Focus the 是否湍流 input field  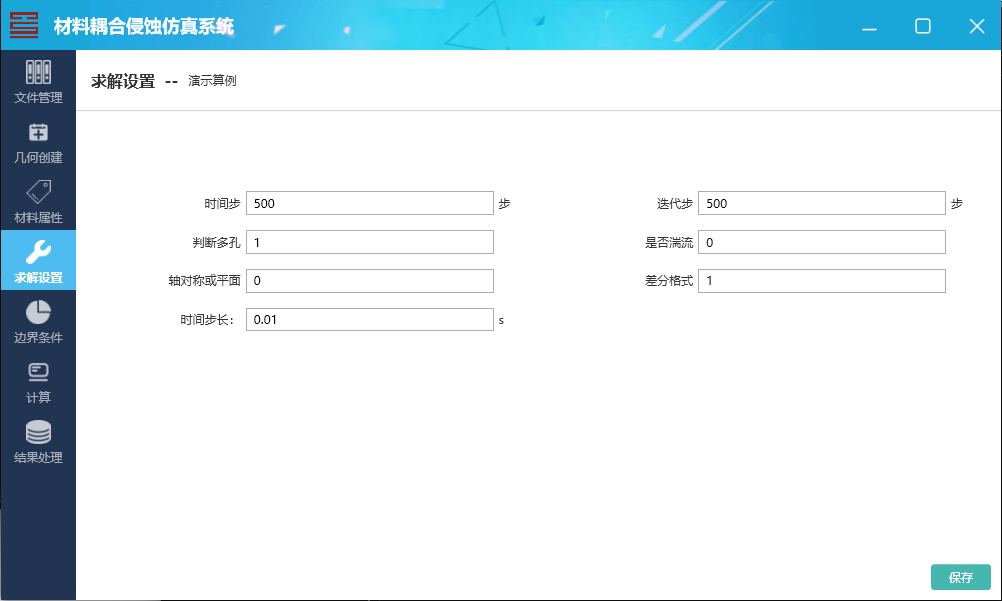pyautogui.click(x=821, y=242)
